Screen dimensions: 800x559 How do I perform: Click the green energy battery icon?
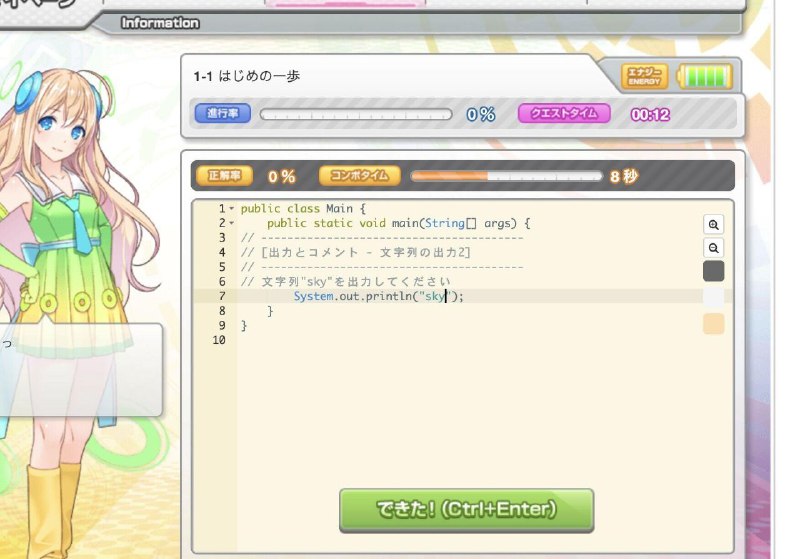(705, 77)
